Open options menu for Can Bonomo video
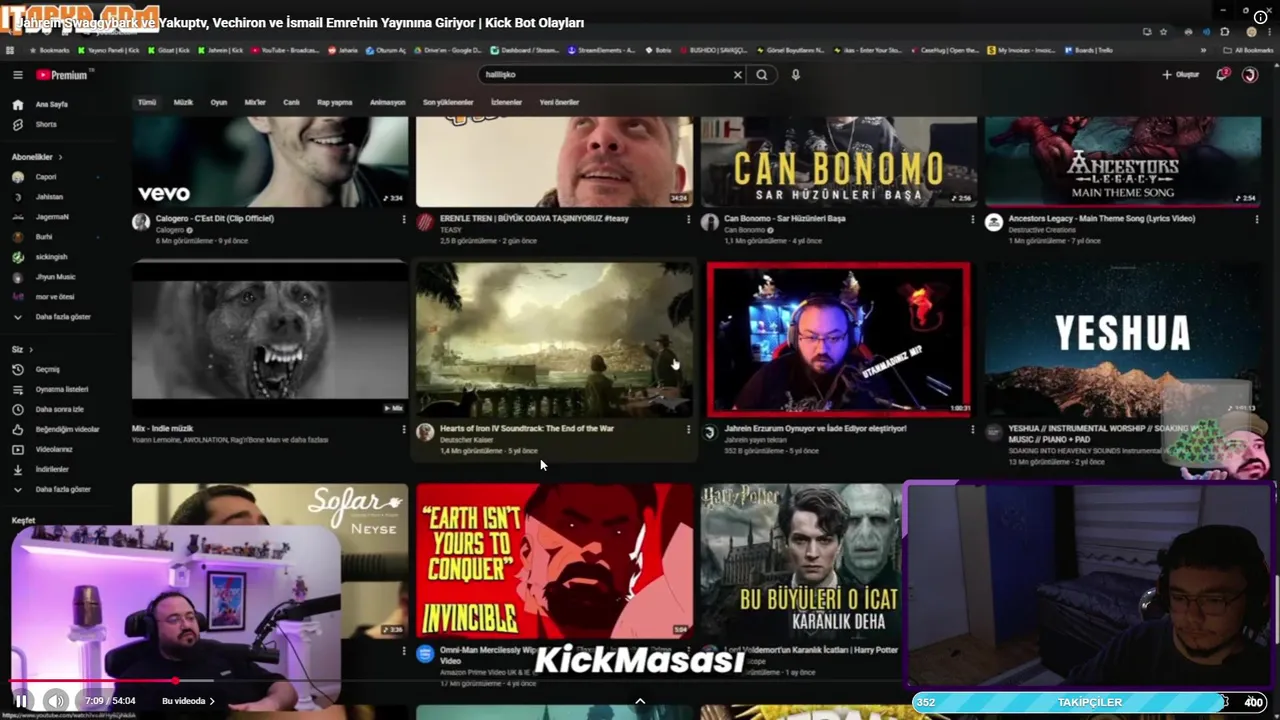 [x=972, y=219]
